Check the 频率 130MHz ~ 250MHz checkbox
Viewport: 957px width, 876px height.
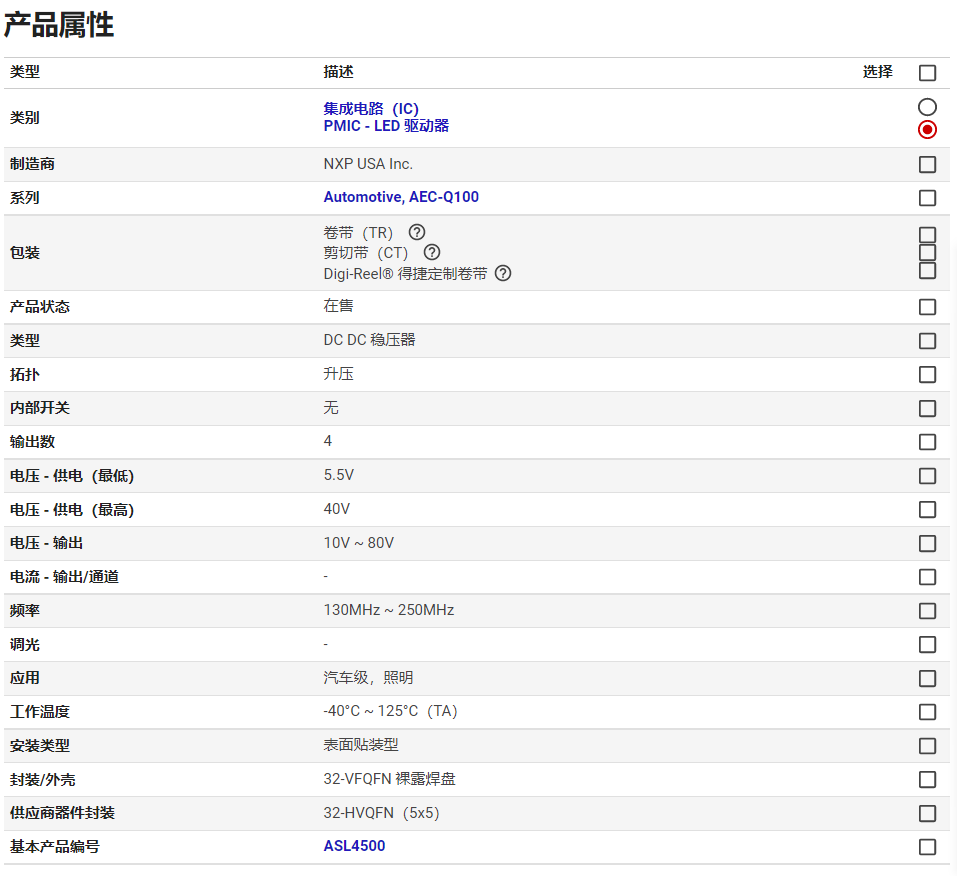coord(927,611)
